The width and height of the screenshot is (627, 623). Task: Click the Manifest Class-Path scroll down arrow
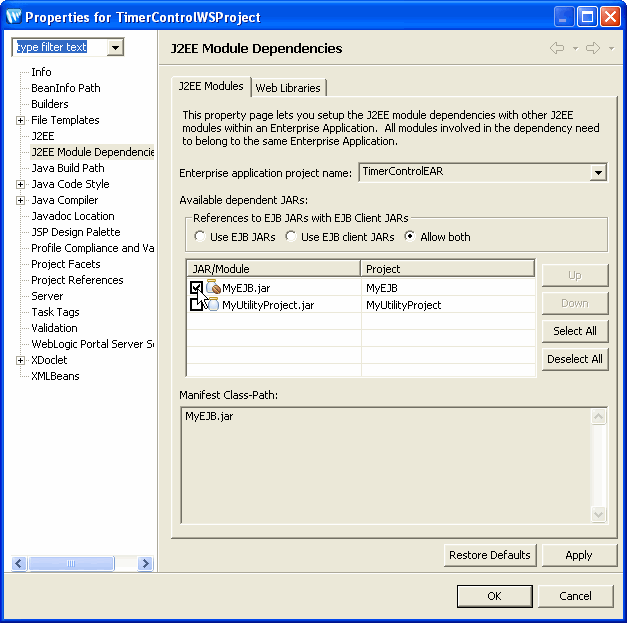point(598,514)
